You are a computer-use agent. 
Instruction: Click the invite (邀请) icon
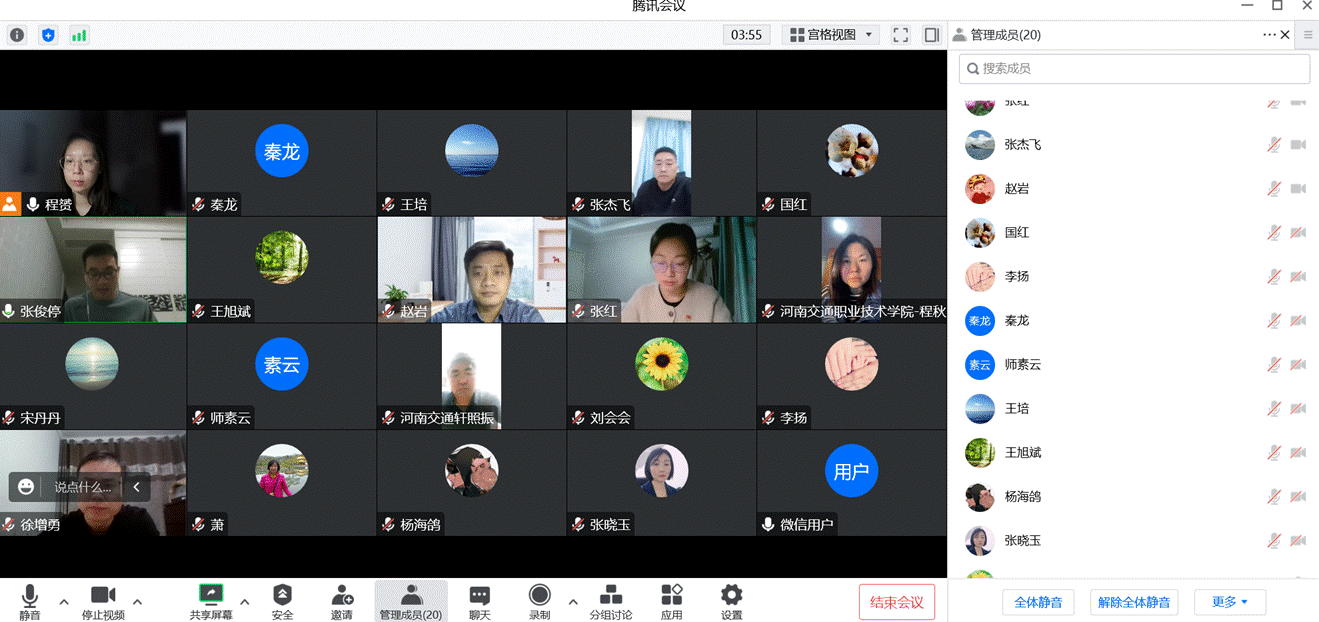coord(342,596)
